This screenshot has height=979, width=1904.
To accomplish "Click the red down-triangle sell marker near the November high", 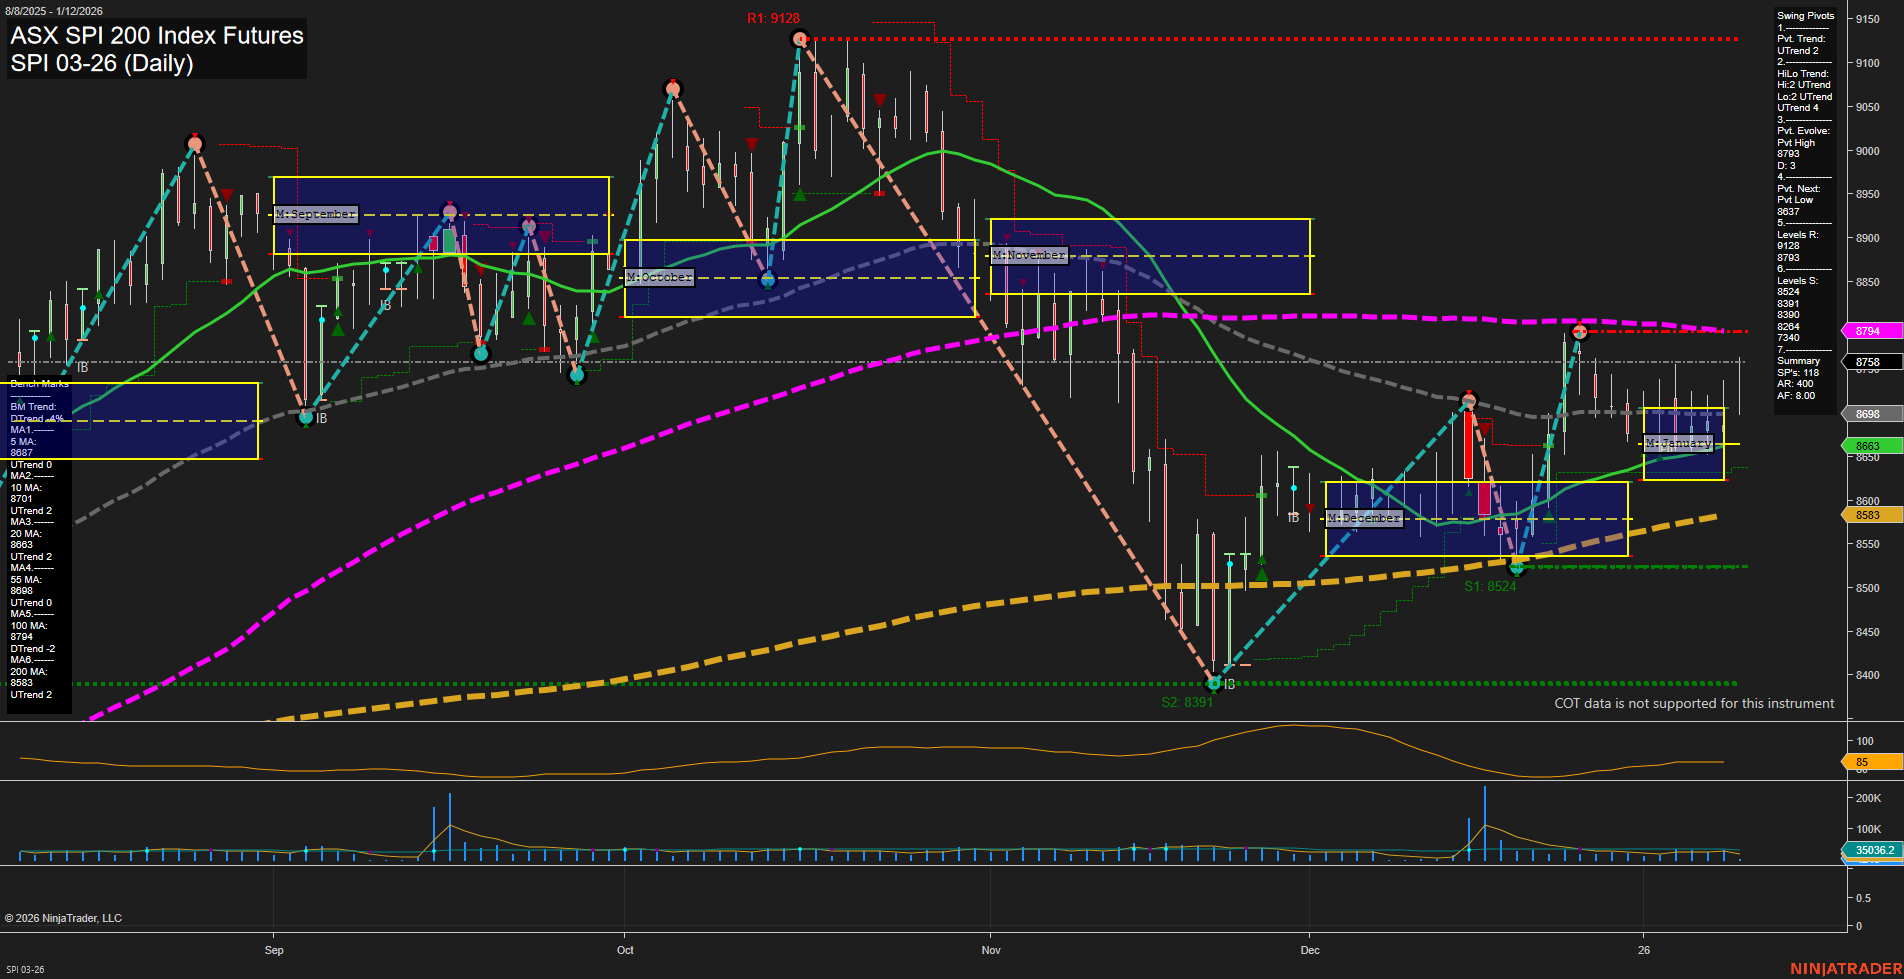I will tap(879, 99).
